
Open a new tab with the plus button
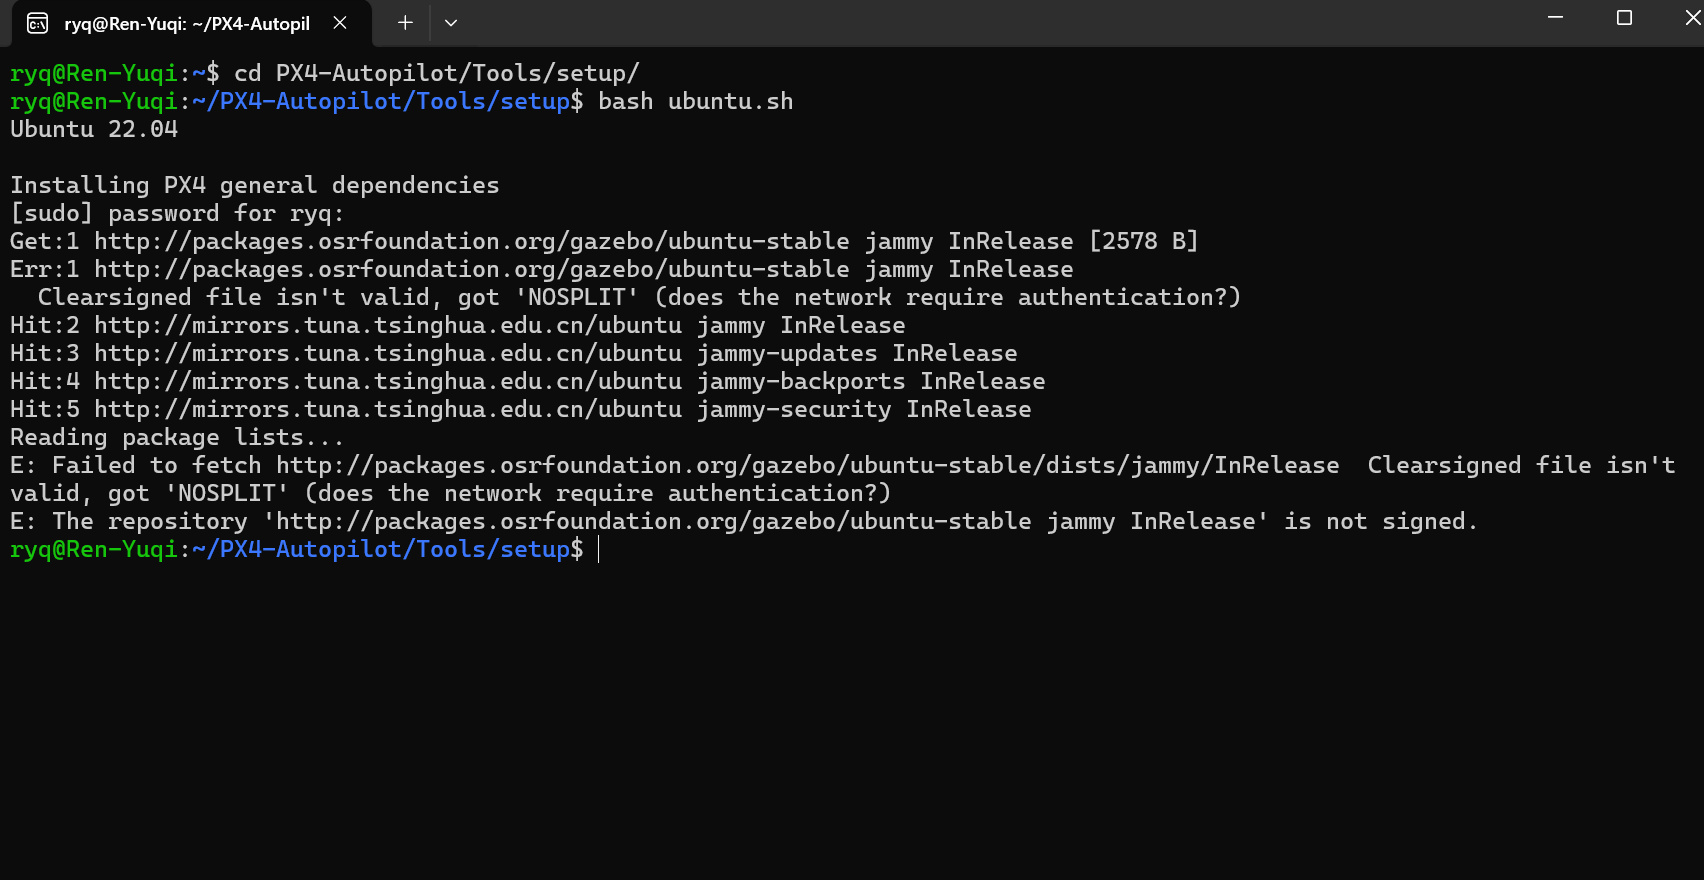[405, 23]
